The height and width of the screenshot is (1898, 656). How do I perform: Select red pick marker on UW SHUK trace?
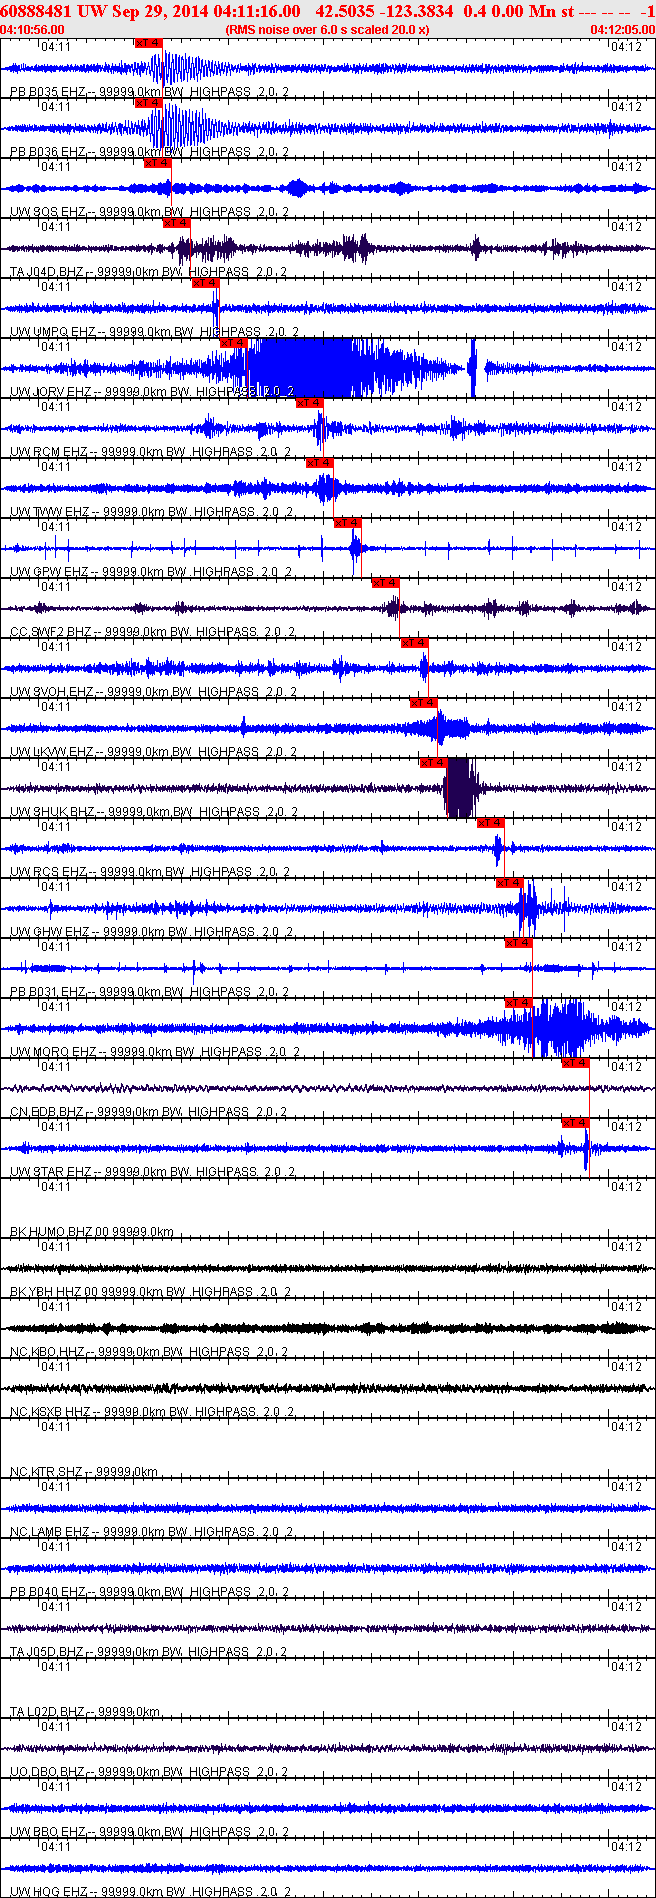tap(433, 763)
